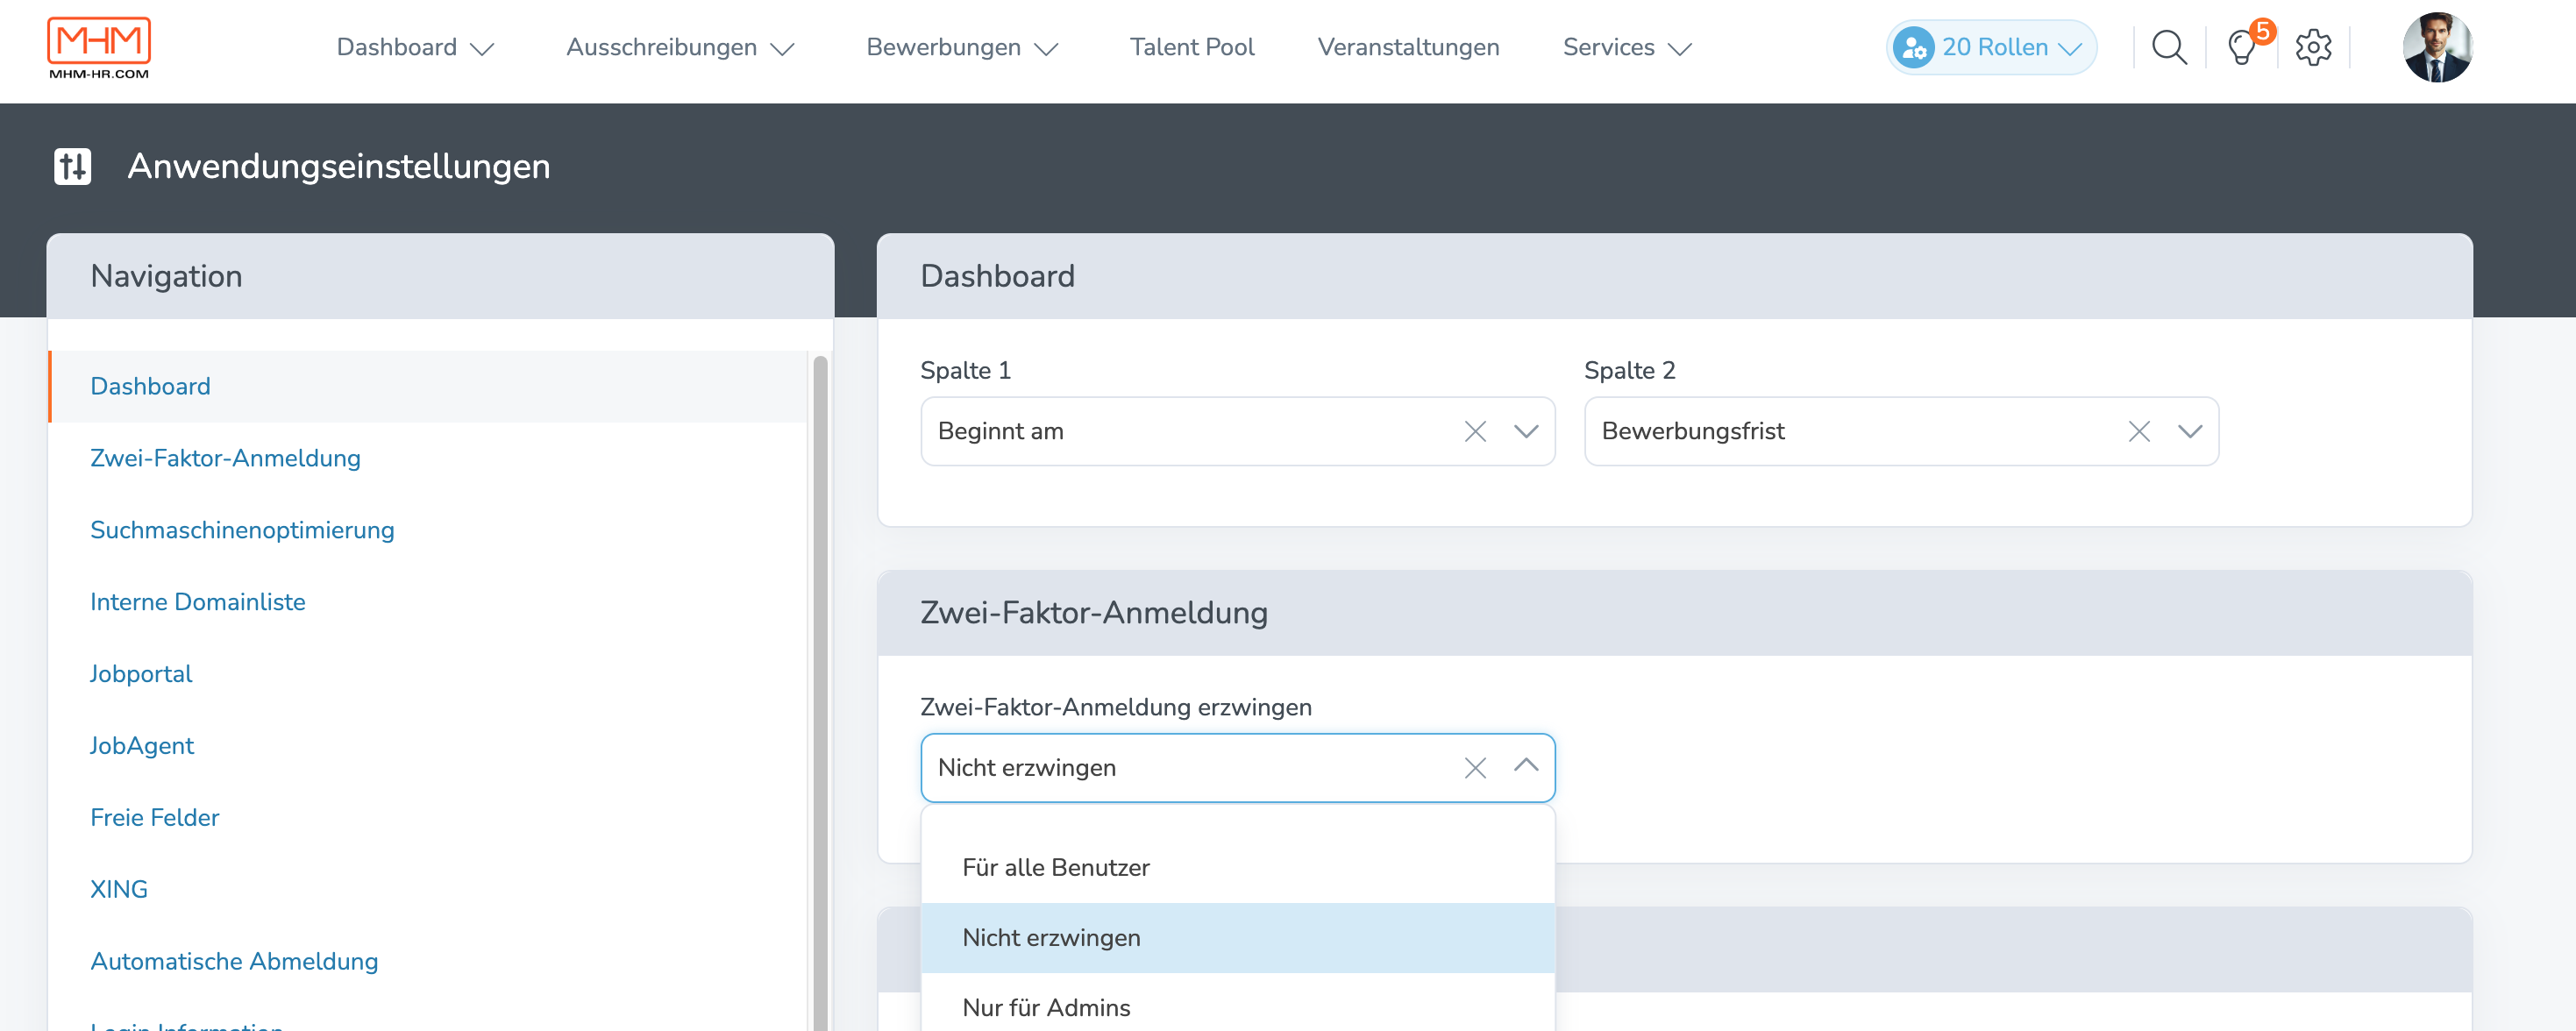The height and width of the screenshot is (1031, 2576).
Task: Click the profile avatar picture
Action: pos(2438,47)
